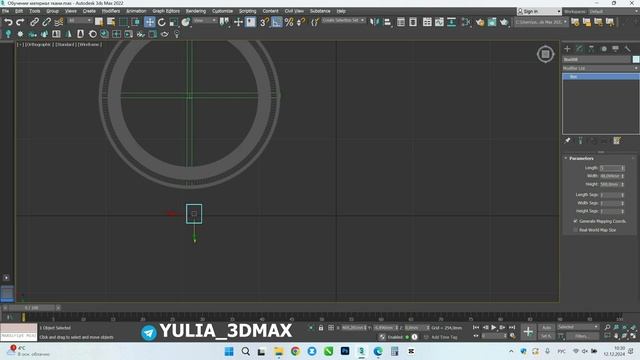Screen dimensions: 640x360
Task: Toggle the Percent Snap button
Action: coord(289,22)
